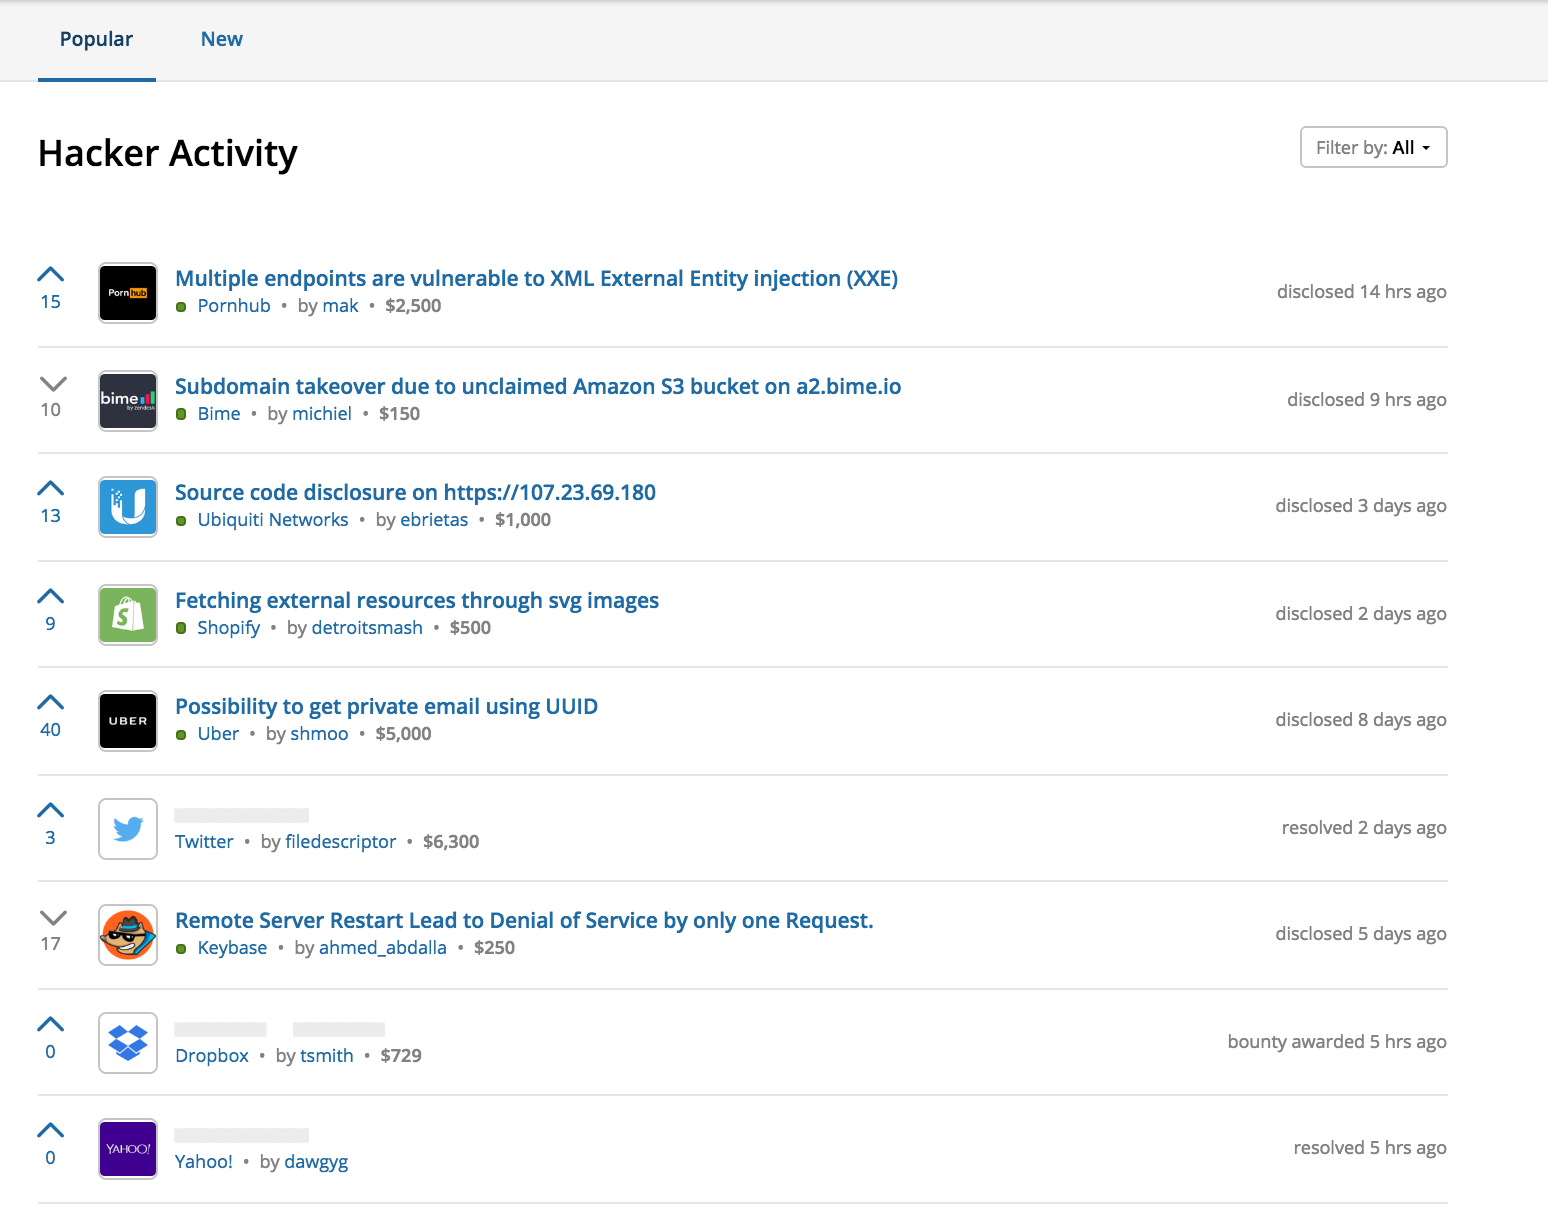Switch to the New tab
The image size is (1548, 1220).
(x=222, y=40)
